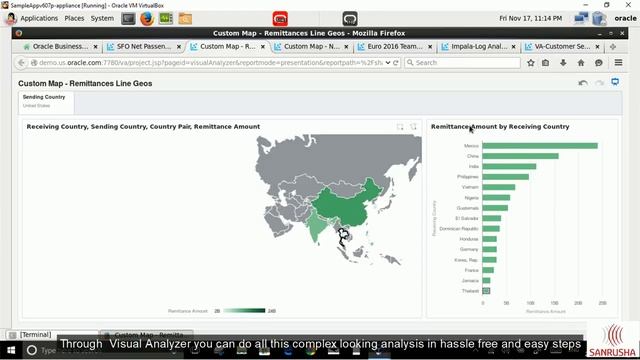The image size is (640, 360).
Task: Click the Firefox Search box
Action: (462, 63)
